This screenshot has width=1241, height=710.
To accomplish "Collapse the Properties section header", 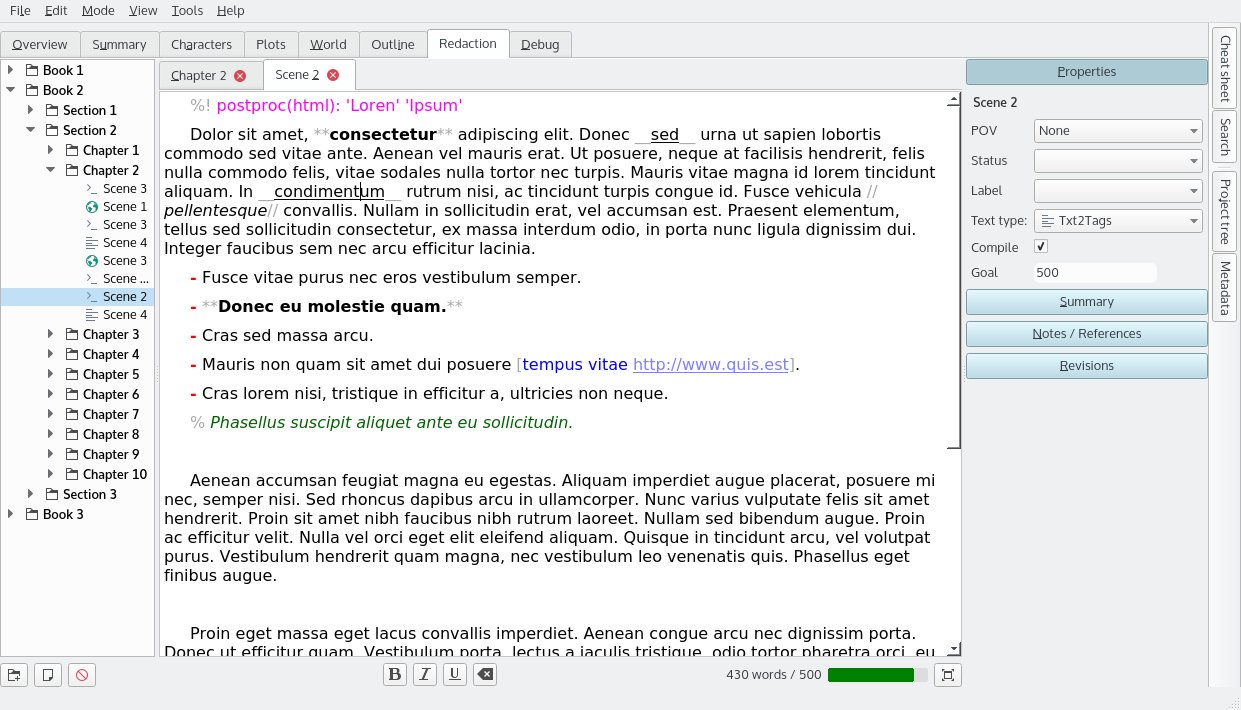I will pos(1087,72).
